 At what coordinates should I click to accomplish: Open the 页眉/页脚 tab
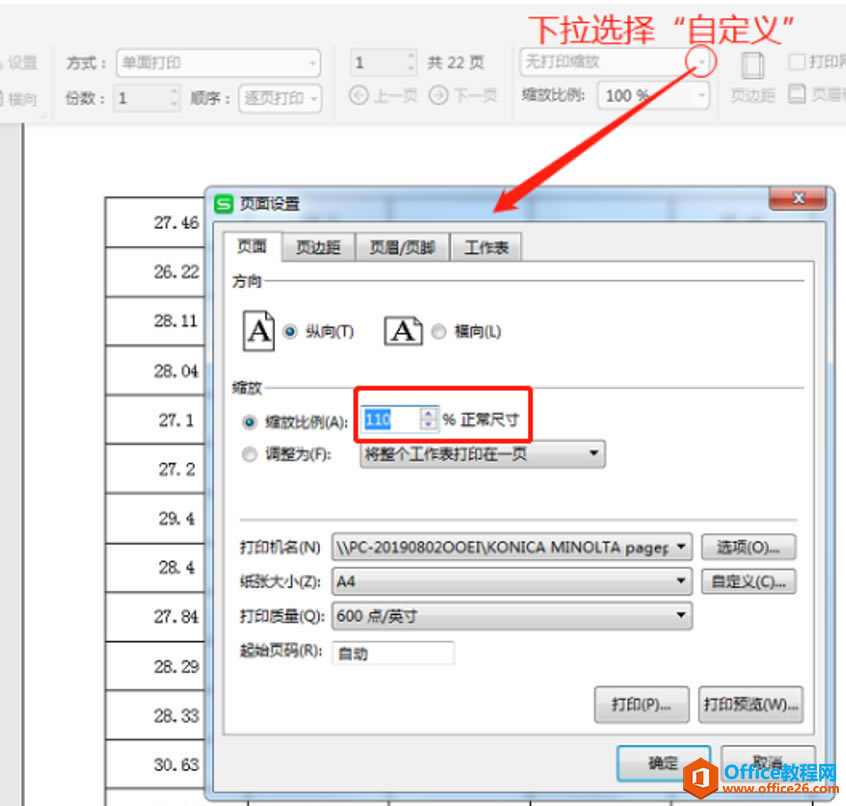[402, 248]
